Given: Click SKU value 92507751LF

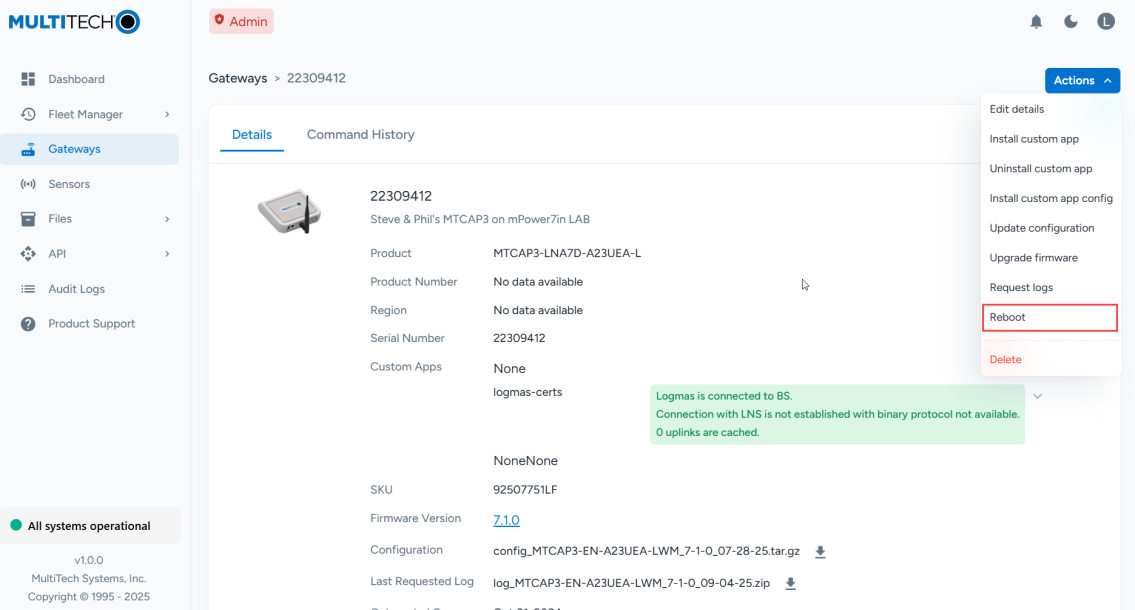Looking at the screenshot, I should (x=525, y=490).
